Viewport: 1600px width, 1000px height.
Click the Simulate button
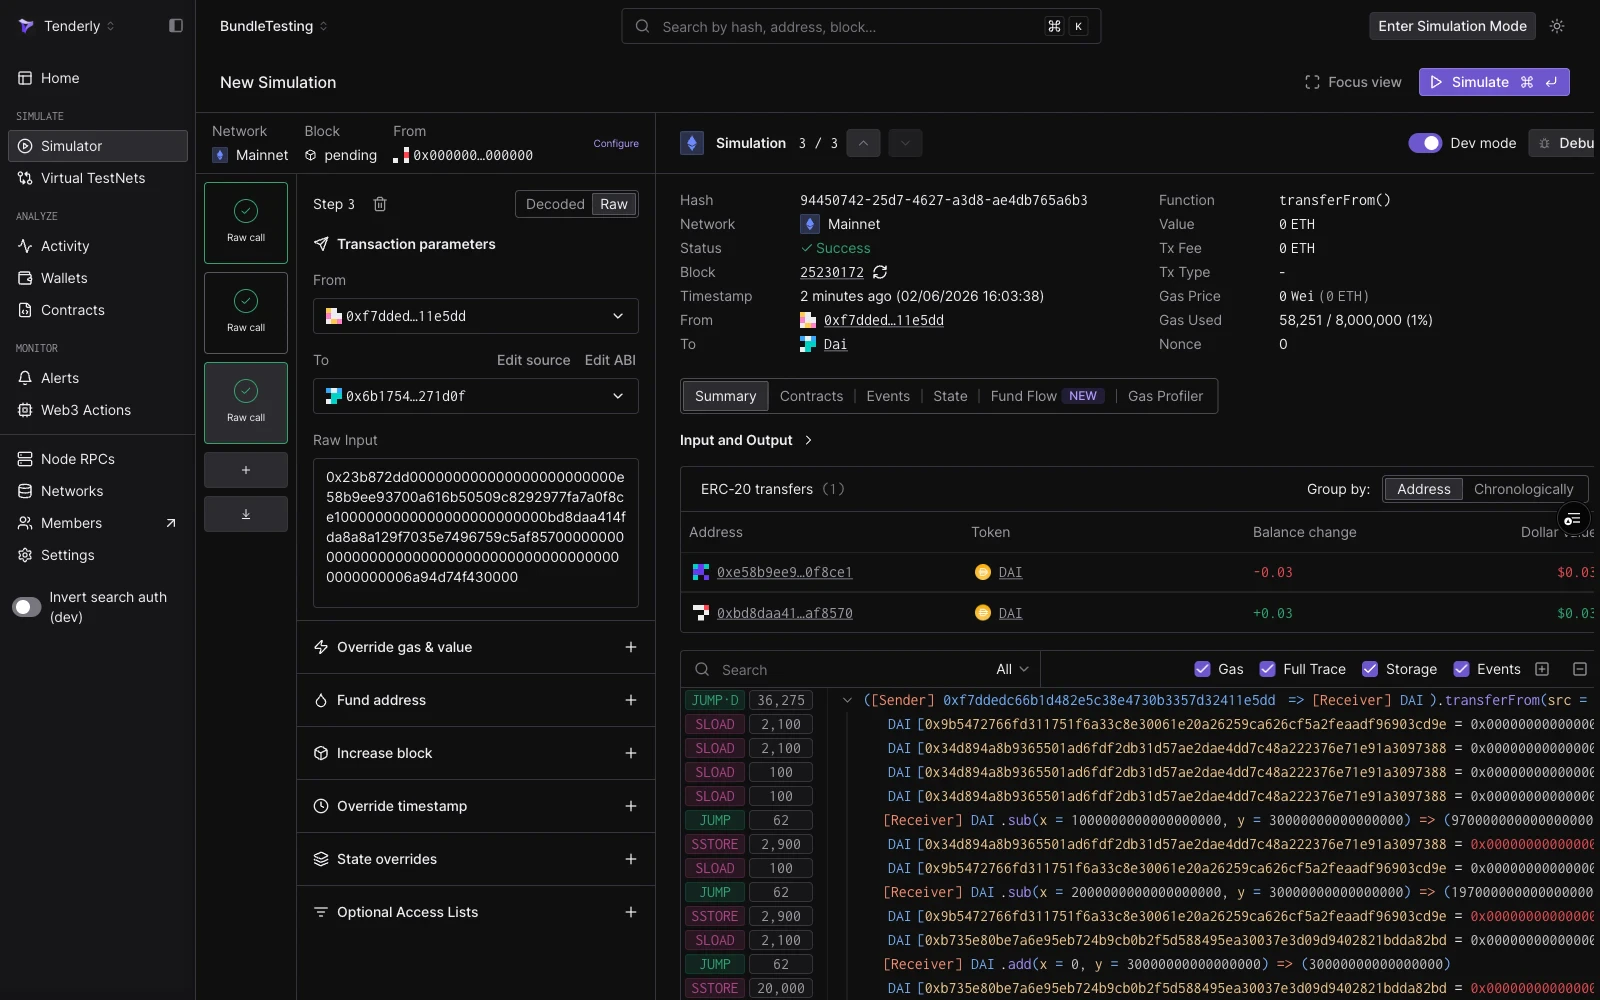[1494, 82]
